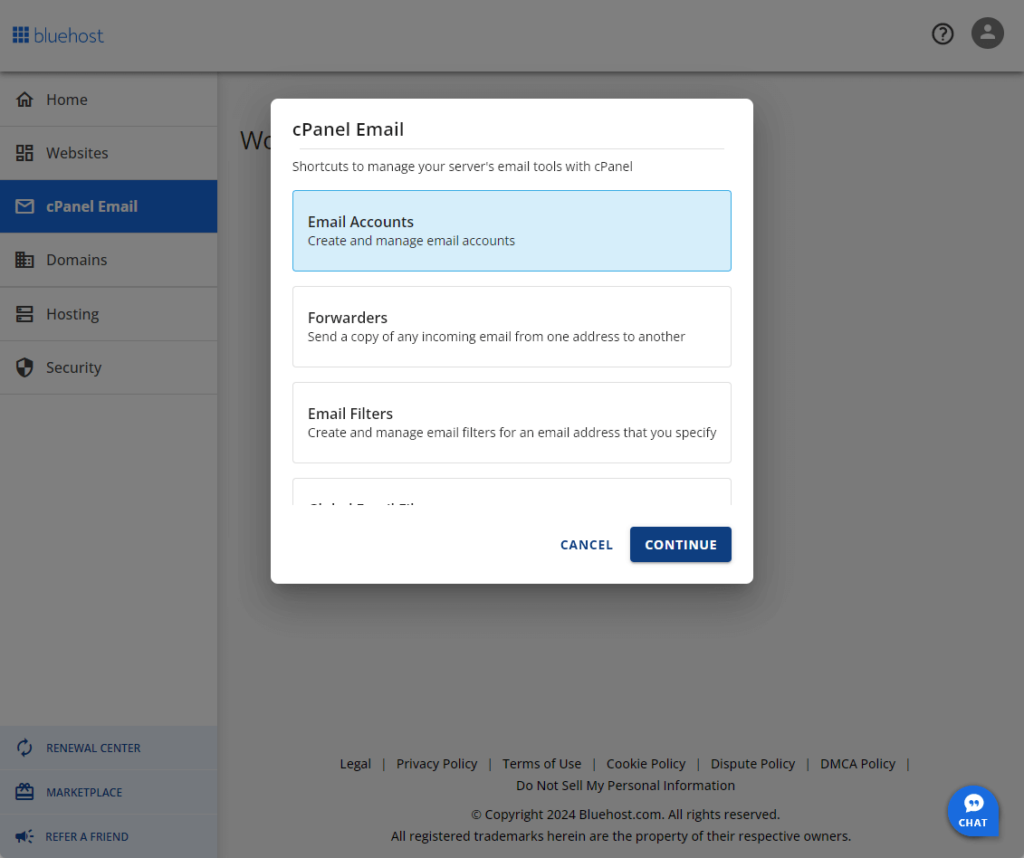The width and height of the screenshot is (1024, 858).
Task: Click the bluehost wordmark text
Action: (x=69, y=36)
